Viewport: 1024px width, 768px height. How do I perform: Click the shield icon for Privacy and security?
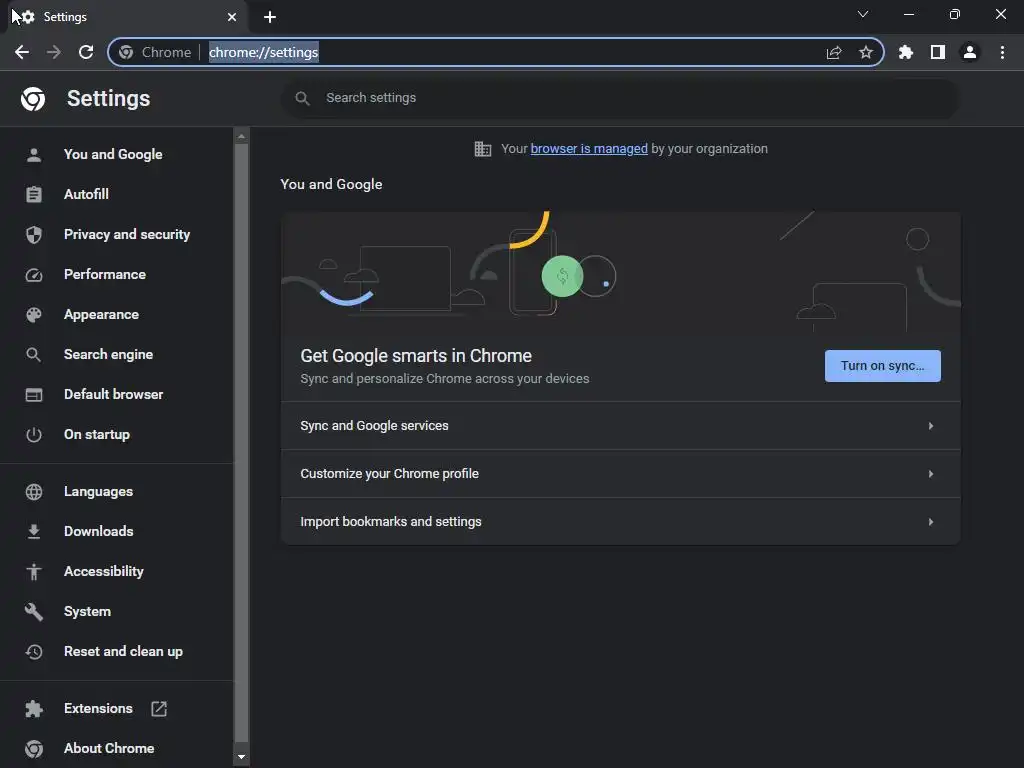34,234
